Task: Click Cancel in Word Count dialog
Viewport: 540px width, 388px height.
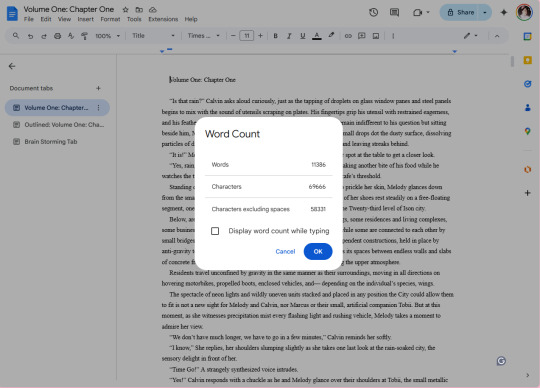Action: tap(285, 251)
